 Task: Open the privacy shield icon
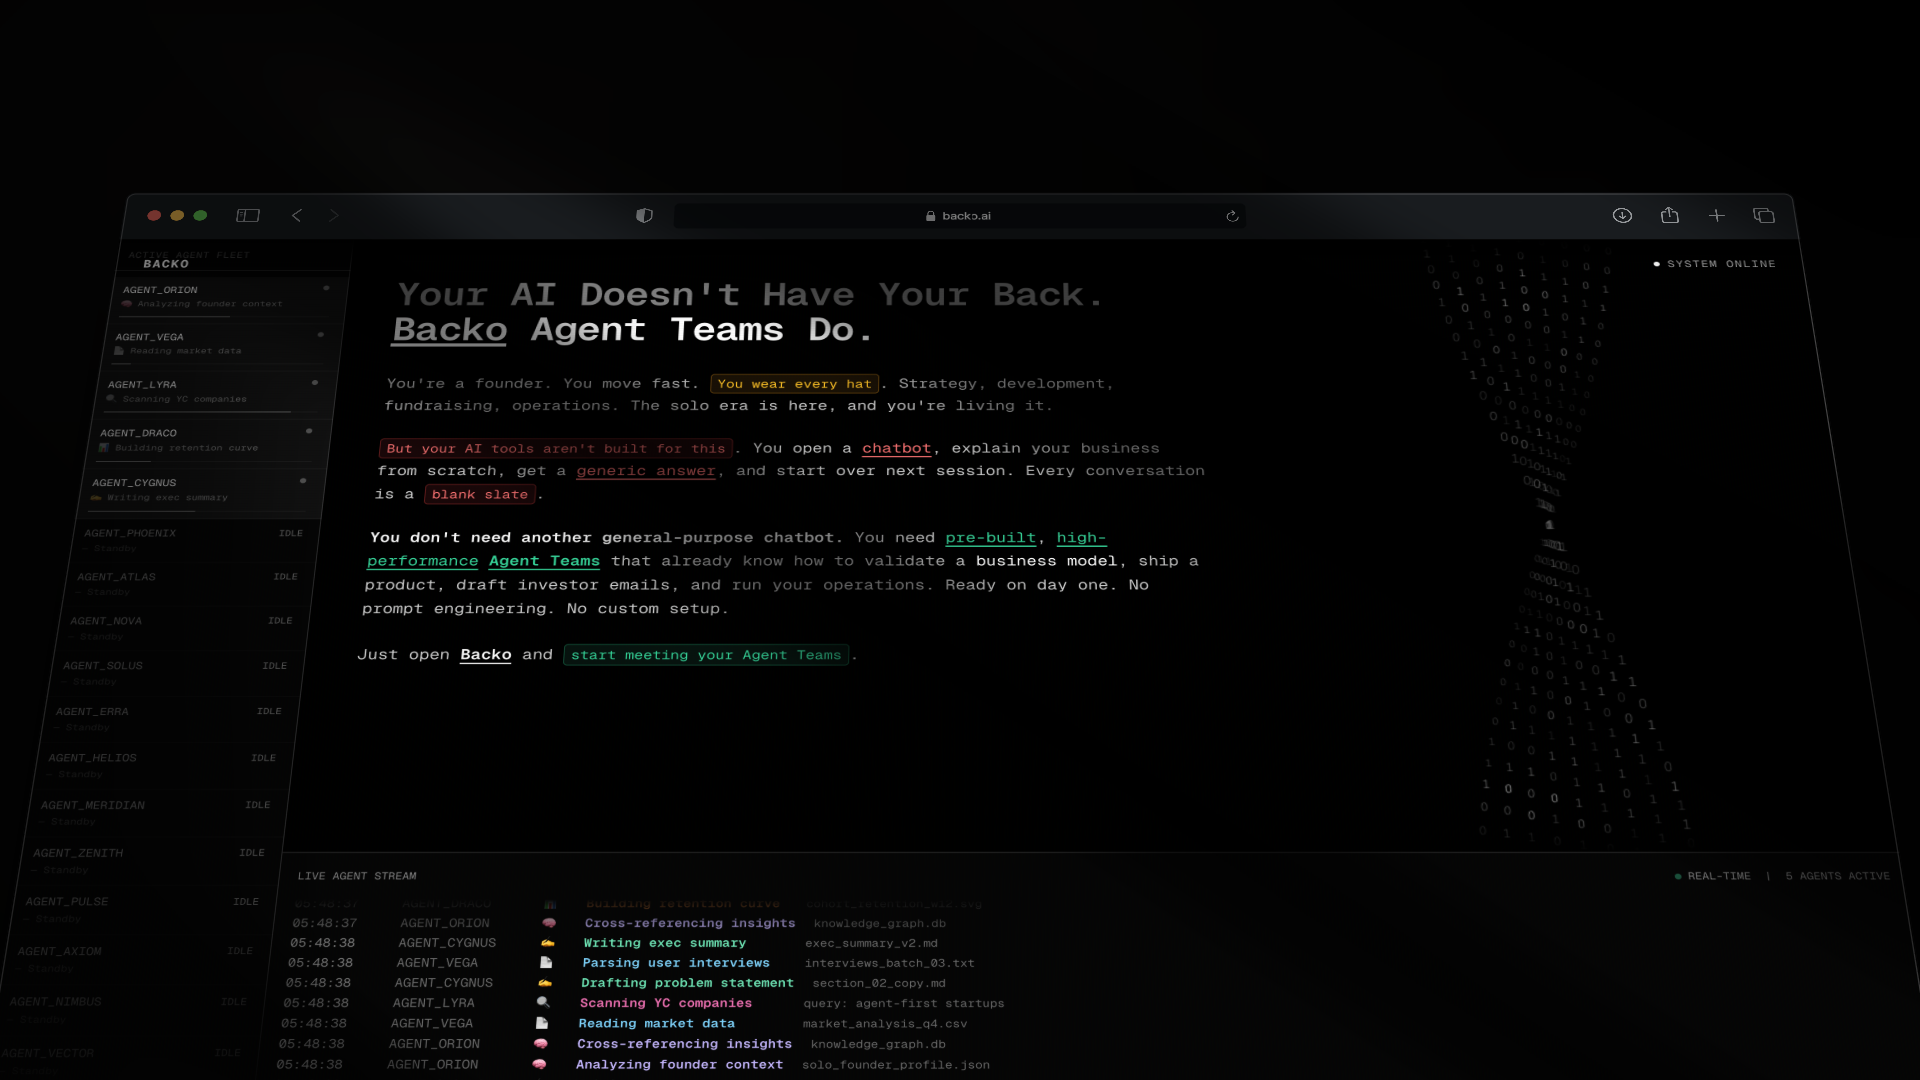645,216
